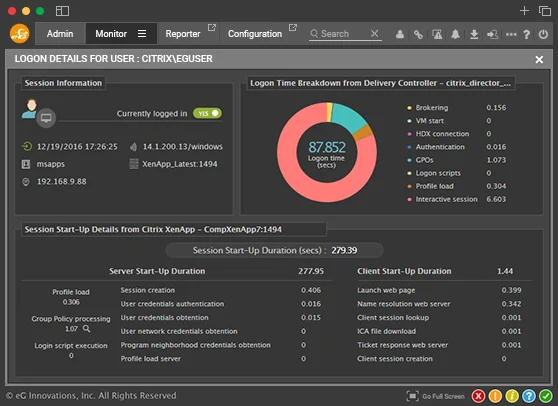Click the sign-in arrow toolbar icon
Viewport: 558px width, 406px height.
point(493,34)
